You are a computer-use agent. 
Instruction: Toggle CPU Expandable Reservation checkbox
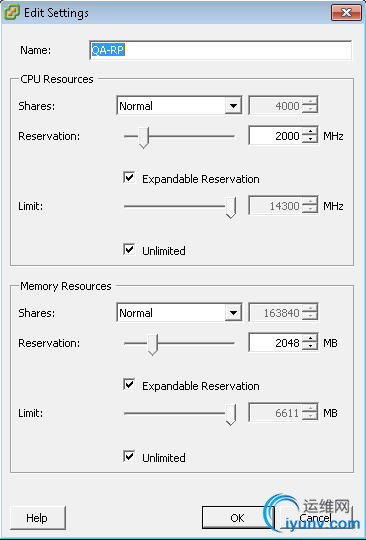[129, 178]
